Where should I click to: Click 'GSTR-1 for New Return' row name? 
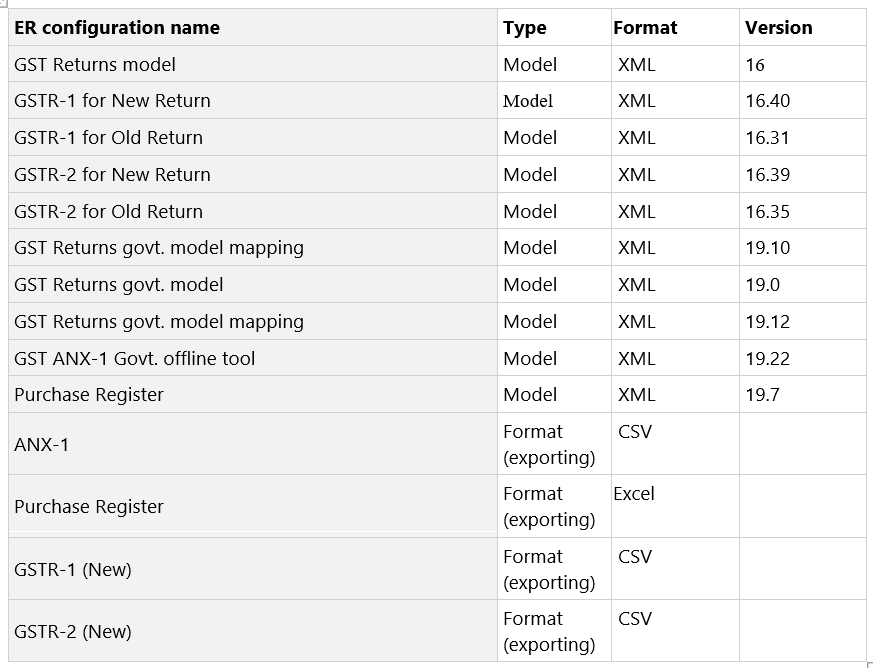[x=112, y=101]
